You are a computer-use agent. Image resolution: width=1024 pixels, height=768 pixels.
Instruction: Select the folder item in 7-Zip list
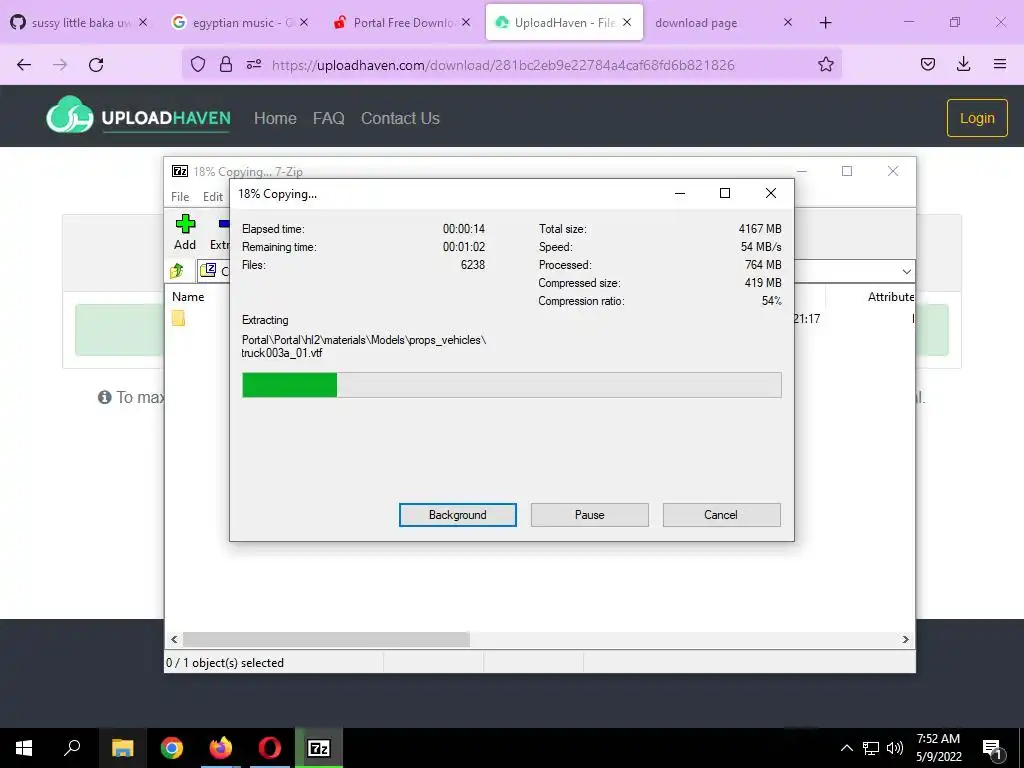(178, 318)
